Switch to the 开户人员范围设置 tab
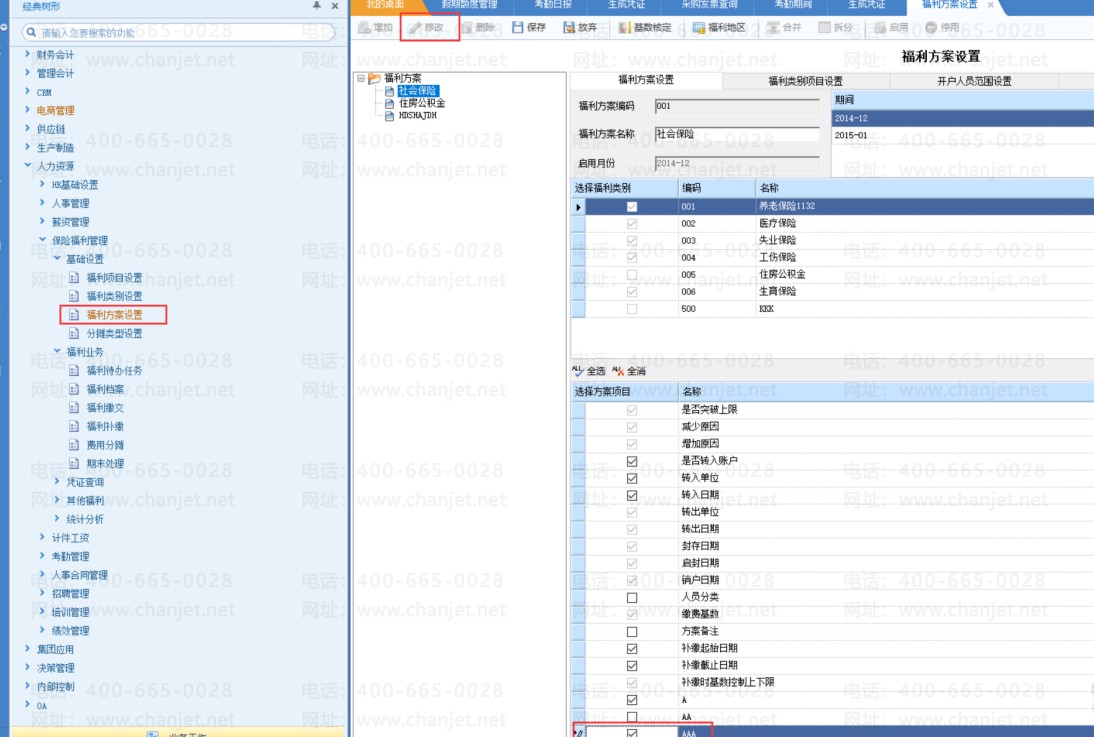 point(973,81)
